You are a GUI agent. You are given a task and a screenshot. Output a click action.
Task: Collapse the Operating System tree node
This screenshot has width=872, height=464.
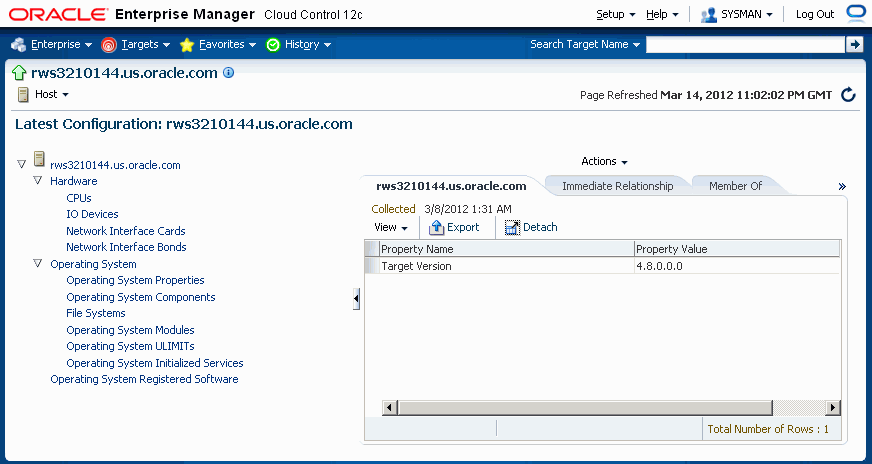click(38, 263)
